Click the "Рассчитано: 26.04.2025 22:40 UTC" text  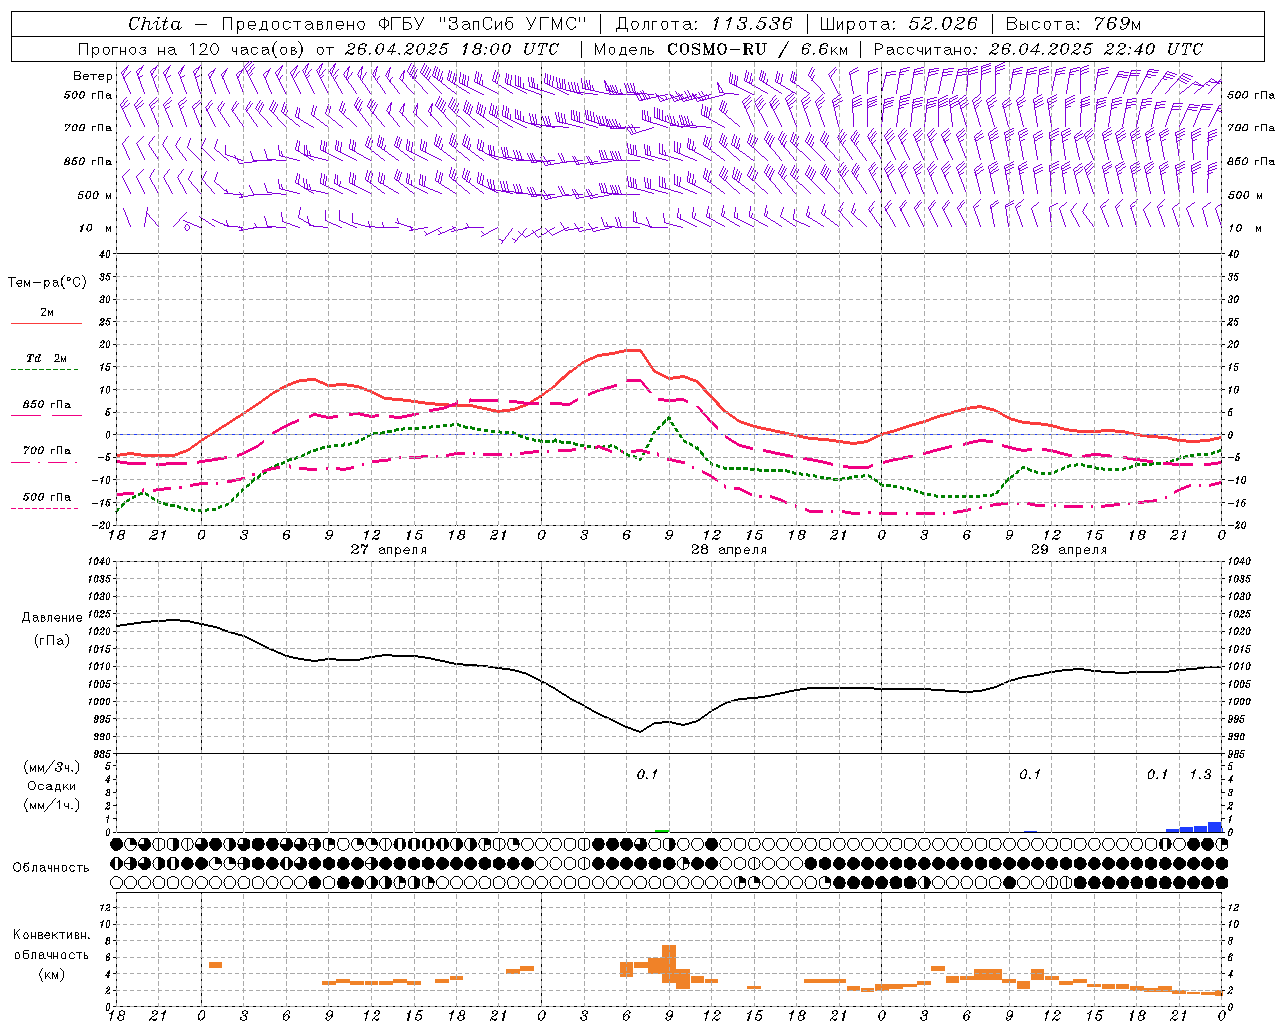1038,49
